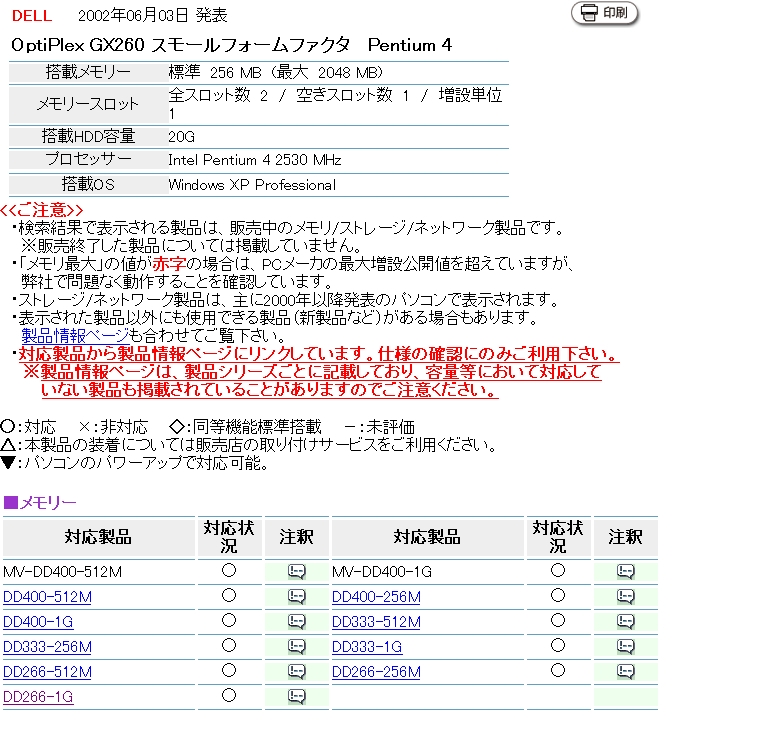Click the 搭載HDD容量 row label

88,136
